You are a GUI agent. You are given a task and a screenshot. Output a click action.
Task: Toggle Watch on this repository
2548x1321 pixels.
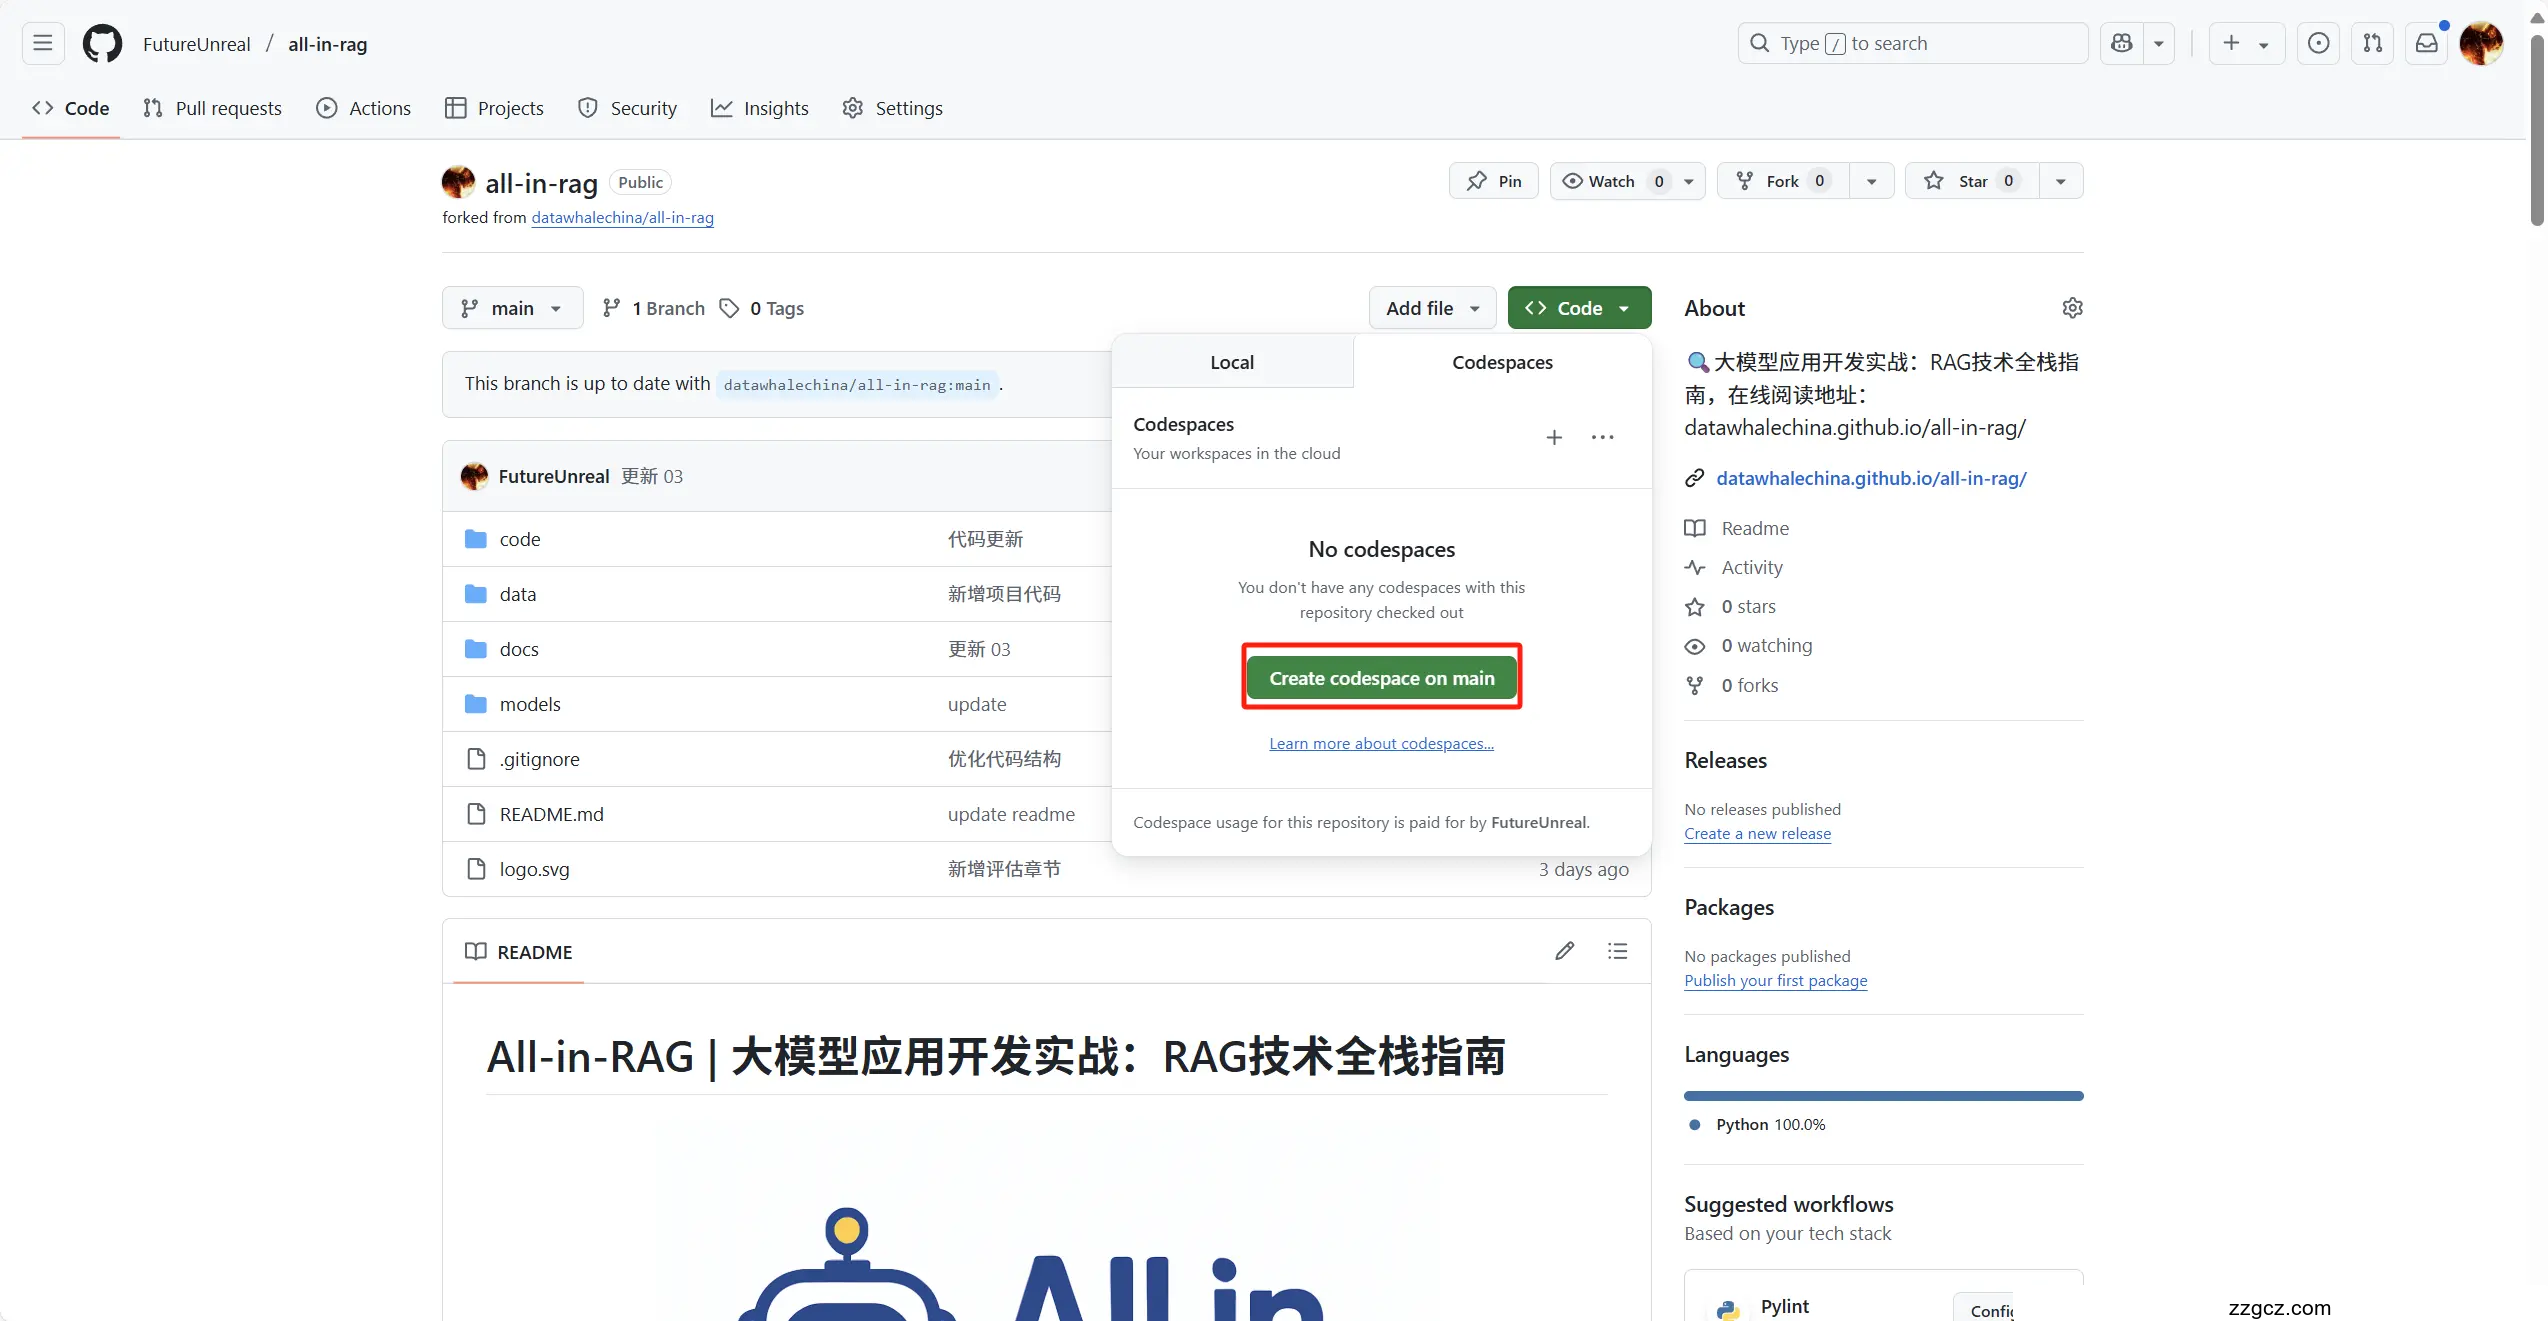[x=1611, y=181]
